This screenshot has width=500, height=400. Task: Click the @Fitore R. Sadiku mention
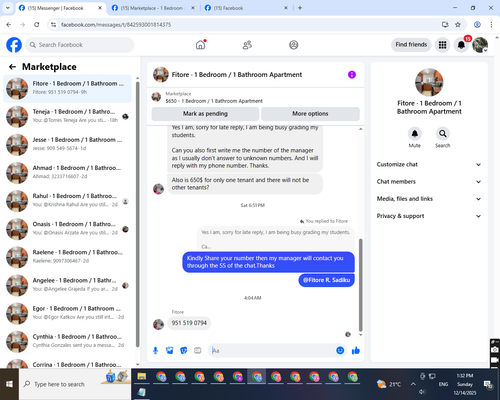[x=326, y=280]
